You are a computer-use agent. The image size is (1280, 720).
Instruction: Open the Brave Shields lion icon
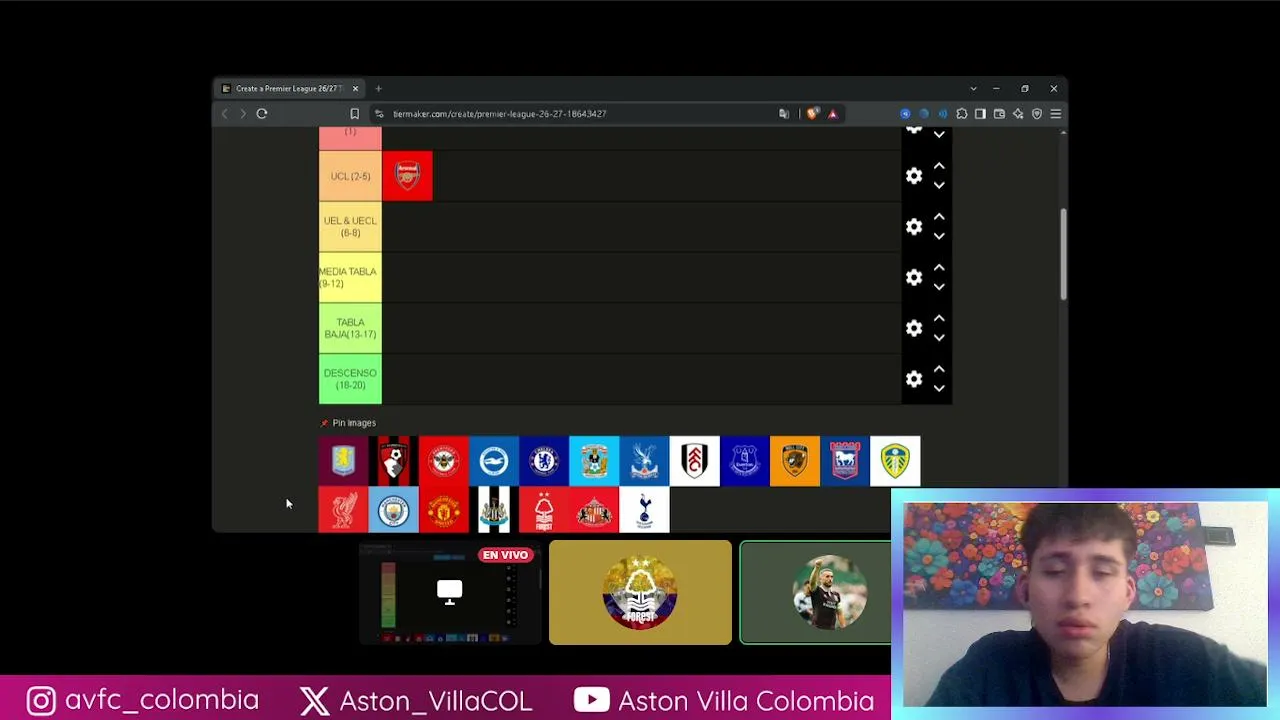812,114
